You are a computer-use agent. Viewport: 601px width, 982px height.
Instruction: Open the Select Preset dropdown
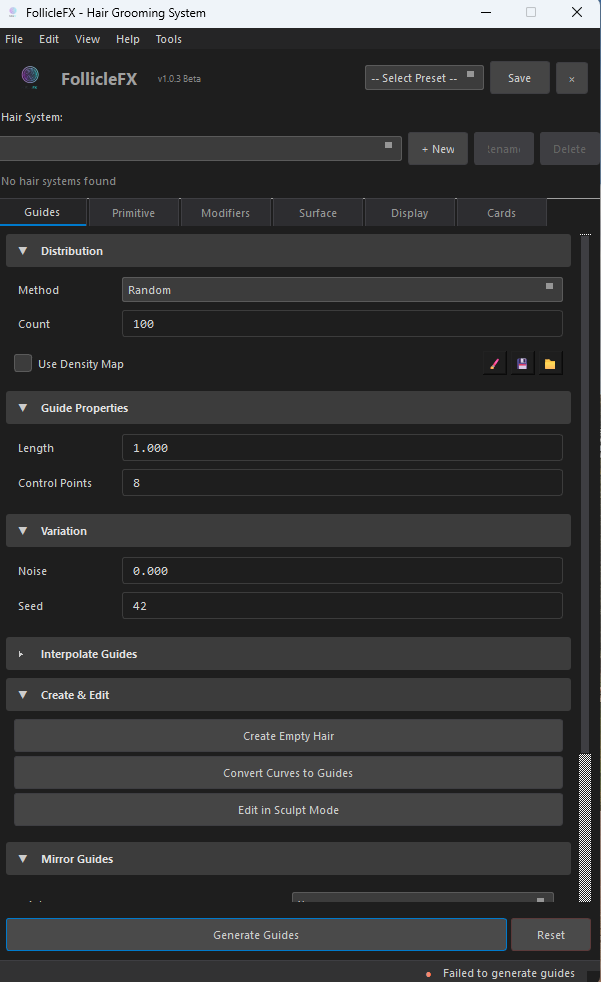(424, 78)
